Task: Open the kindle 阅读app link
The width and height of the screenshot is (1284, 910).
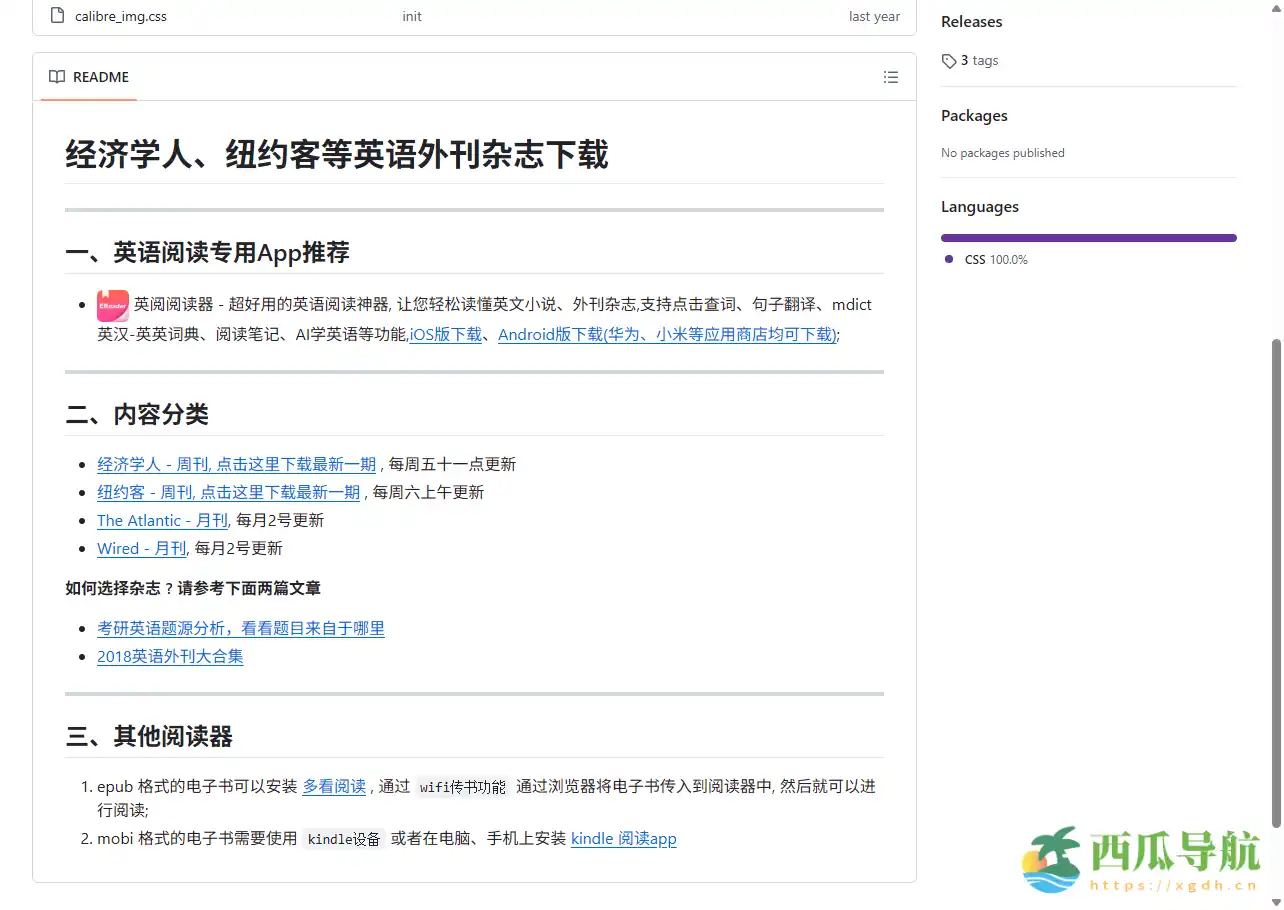Action: tap(623, 839)
